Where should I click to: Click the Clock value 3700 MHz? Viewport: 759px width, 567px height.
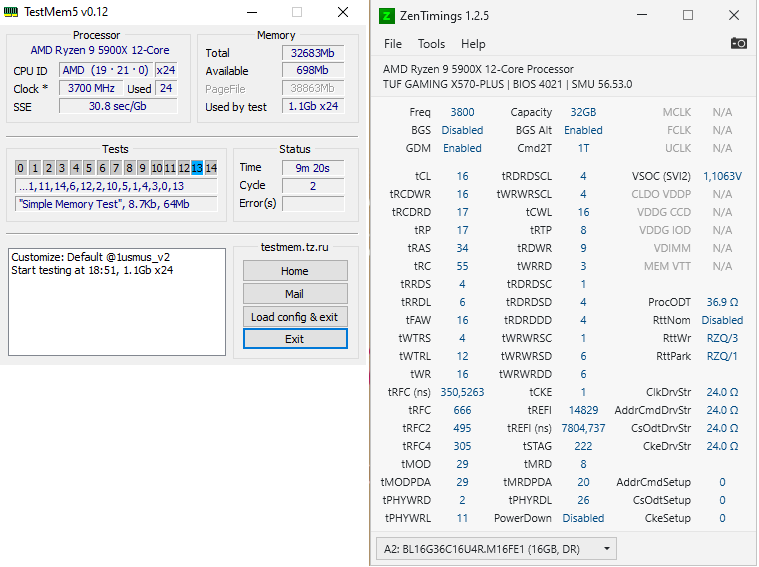[x=91, y=88]
